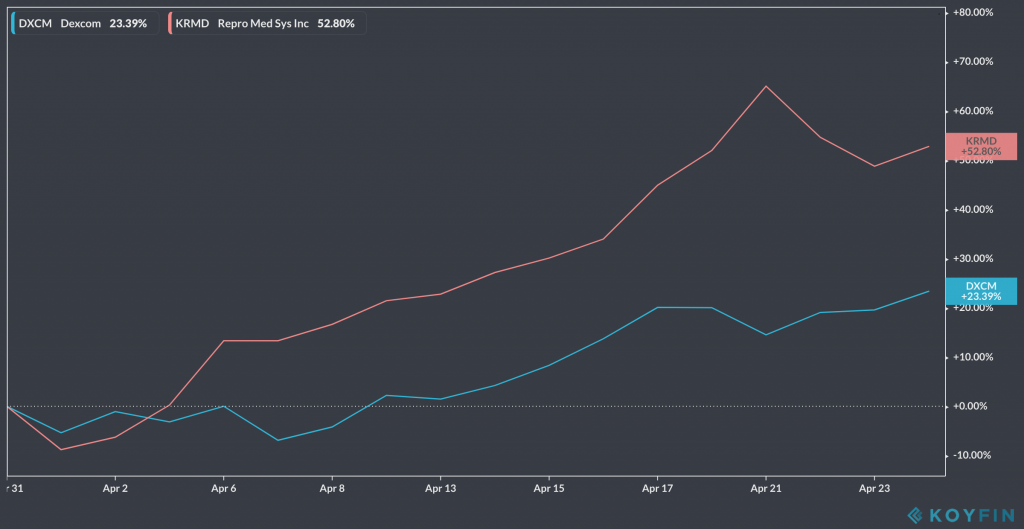The image size is (1024, 529).
Task: Select the Apr 13 date label
Action: click(440, 490)
